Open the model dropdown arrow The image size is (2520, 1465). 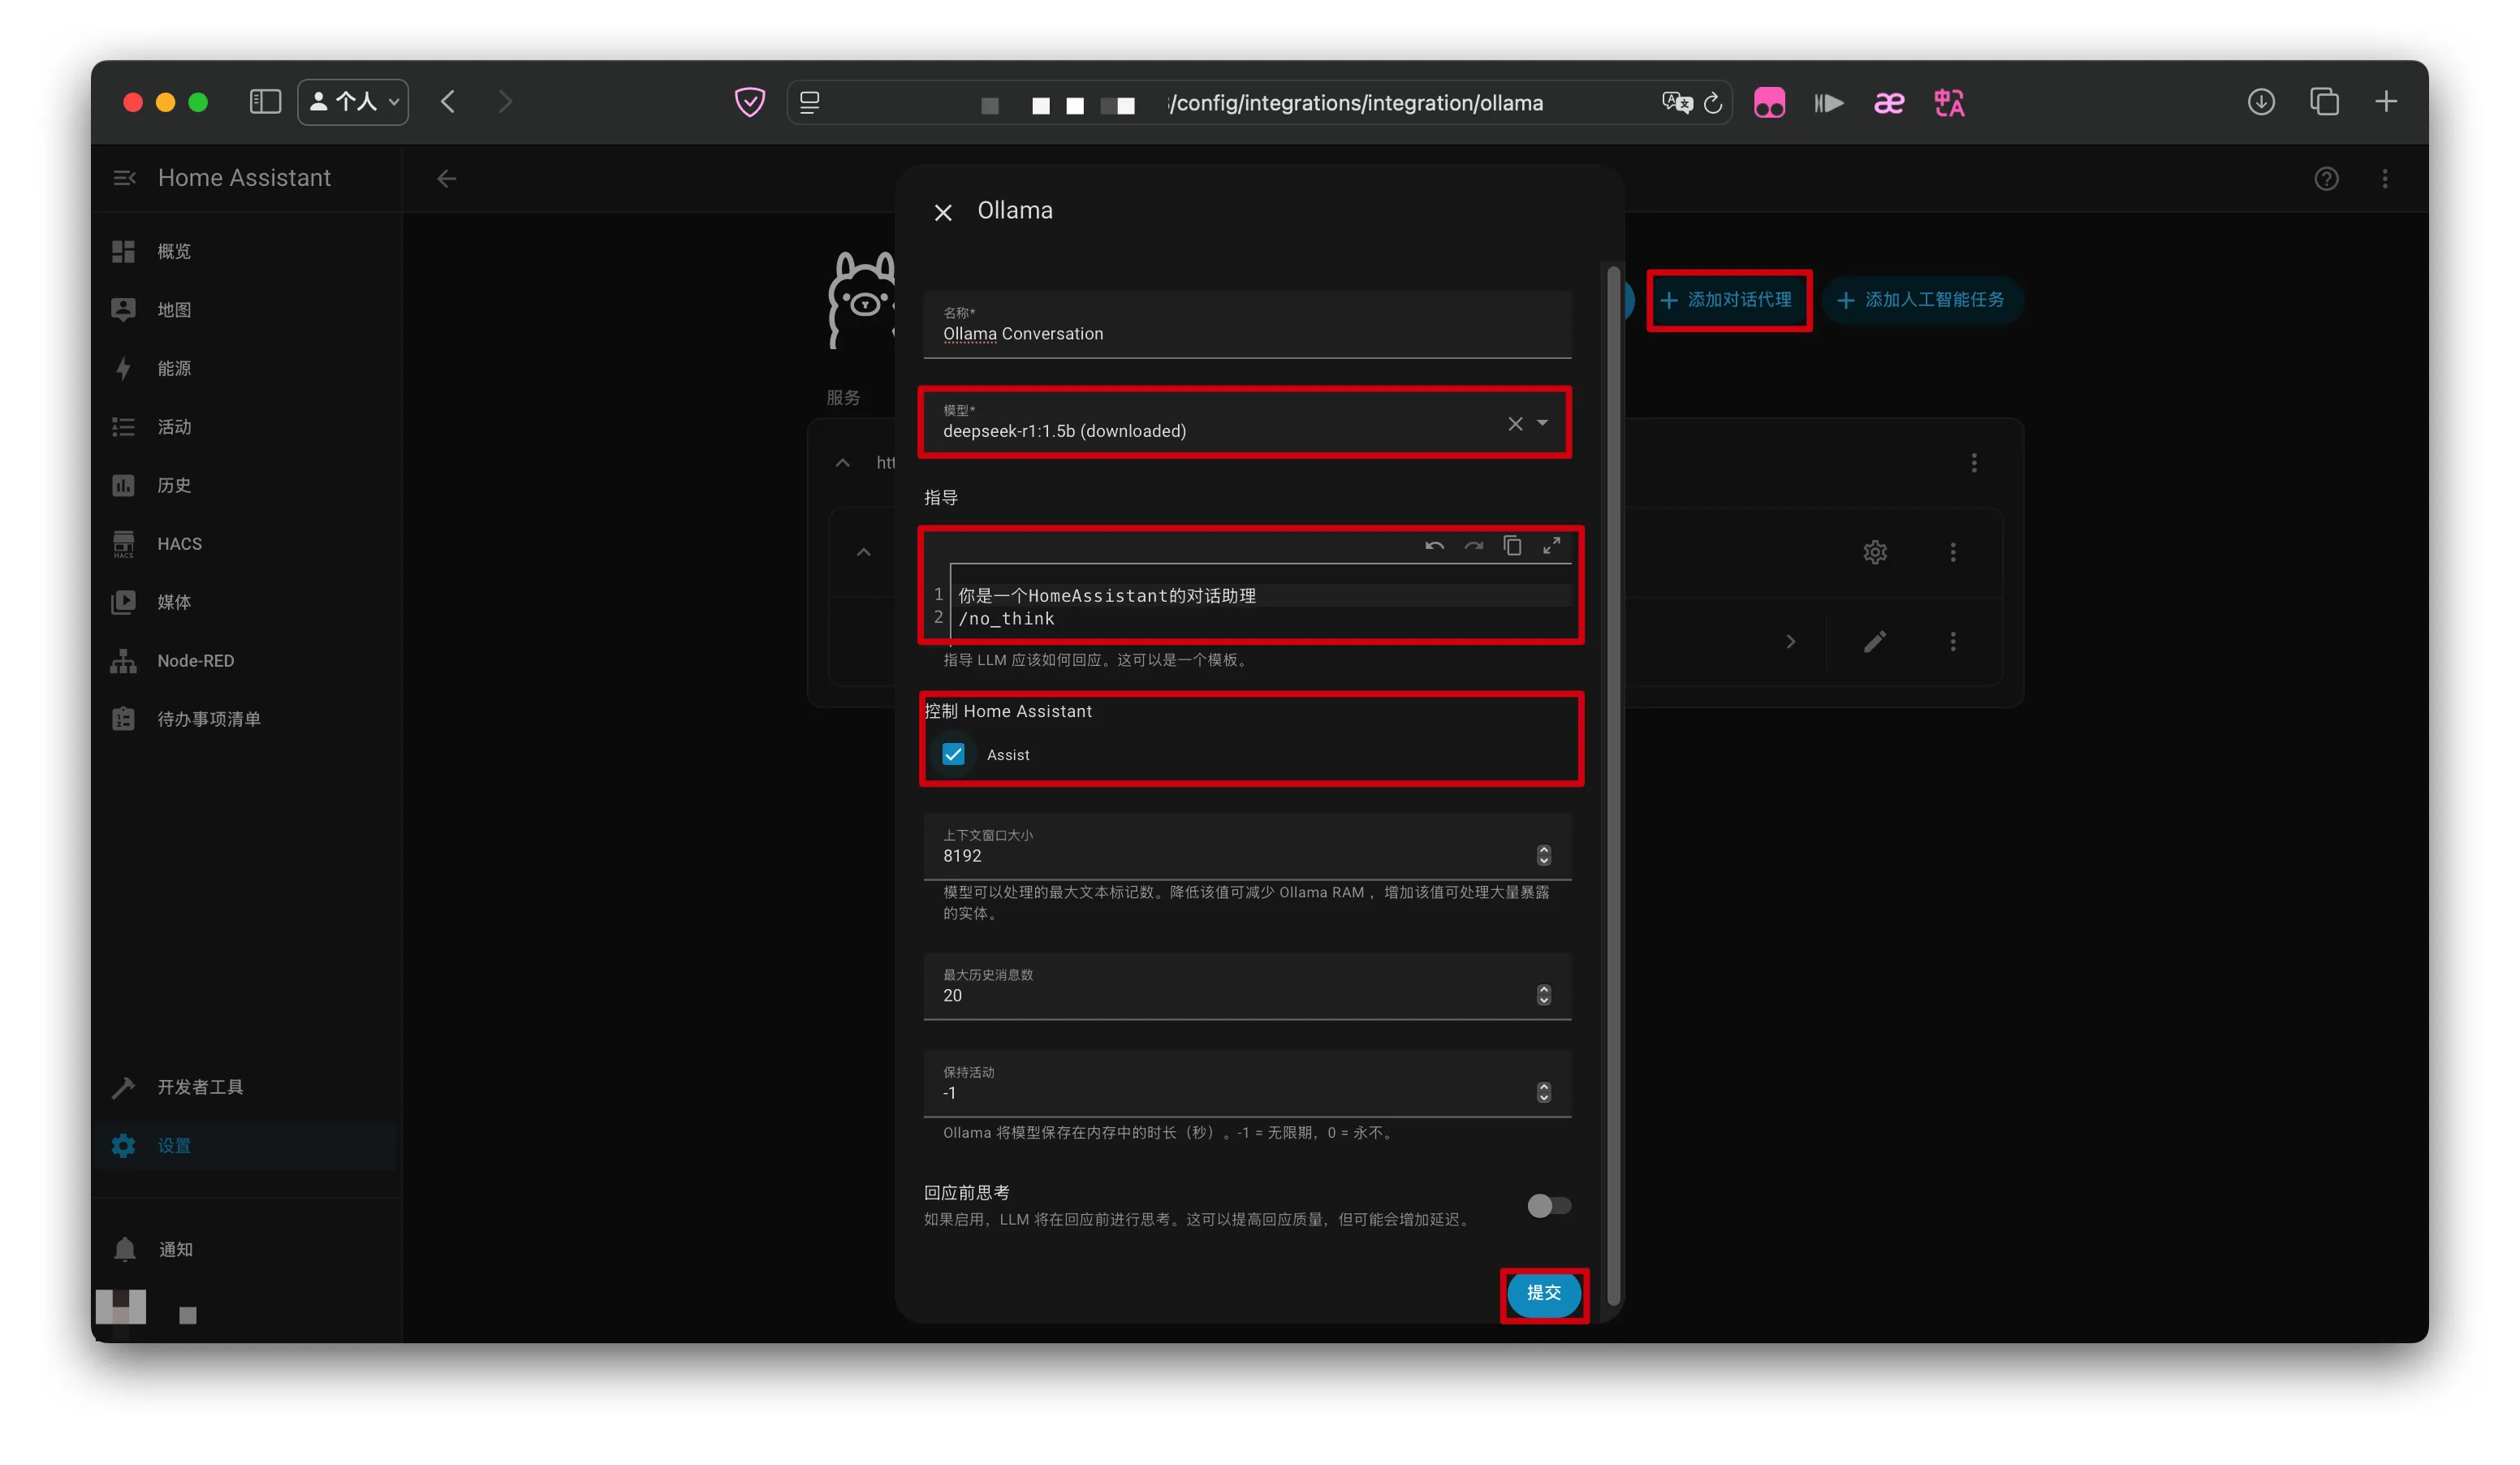1543,423
